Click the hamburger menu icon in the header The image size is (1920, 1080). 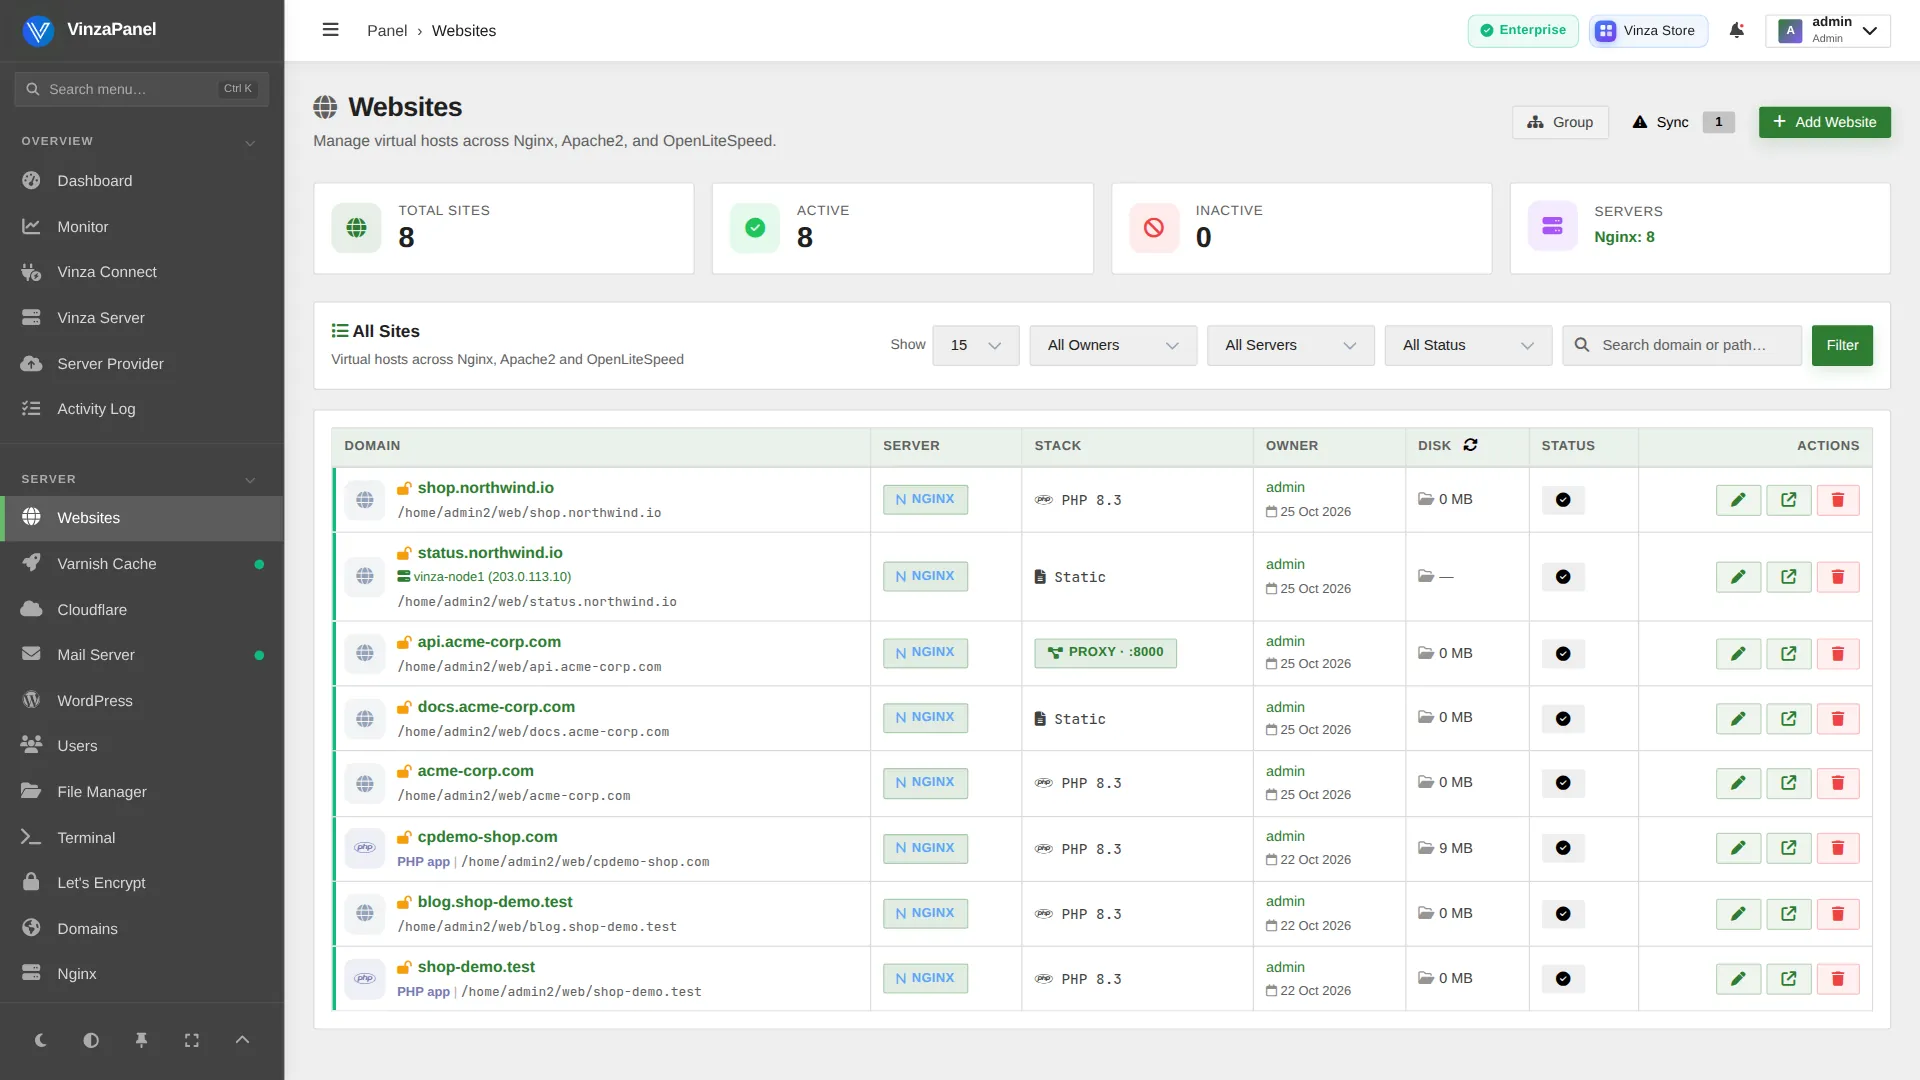point(330,30)
